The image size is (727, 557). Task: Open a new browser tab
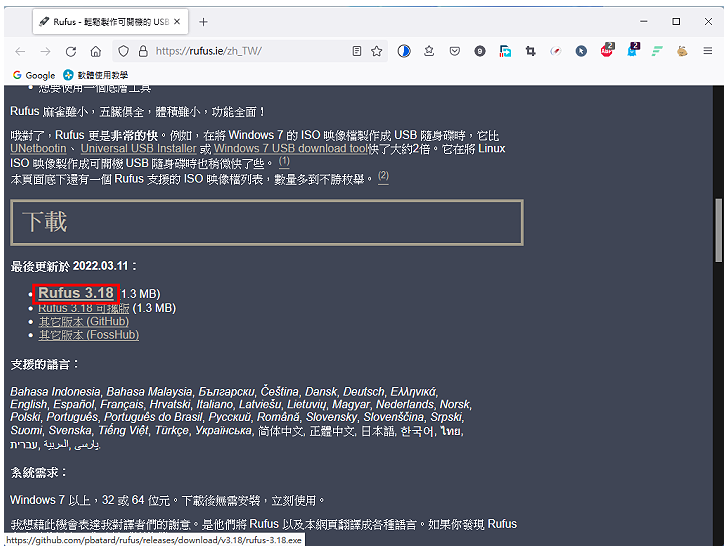click(203, 22)
